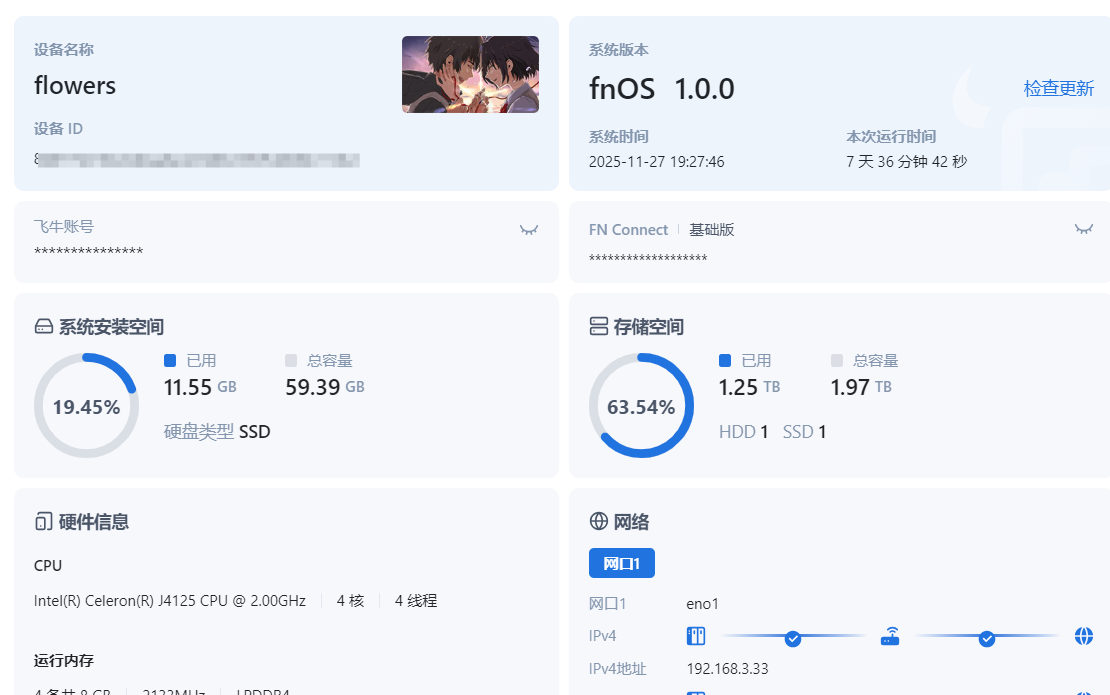1110x695 pixels.
Task: Click the IPv4 router icon
Action: point(890,636)
